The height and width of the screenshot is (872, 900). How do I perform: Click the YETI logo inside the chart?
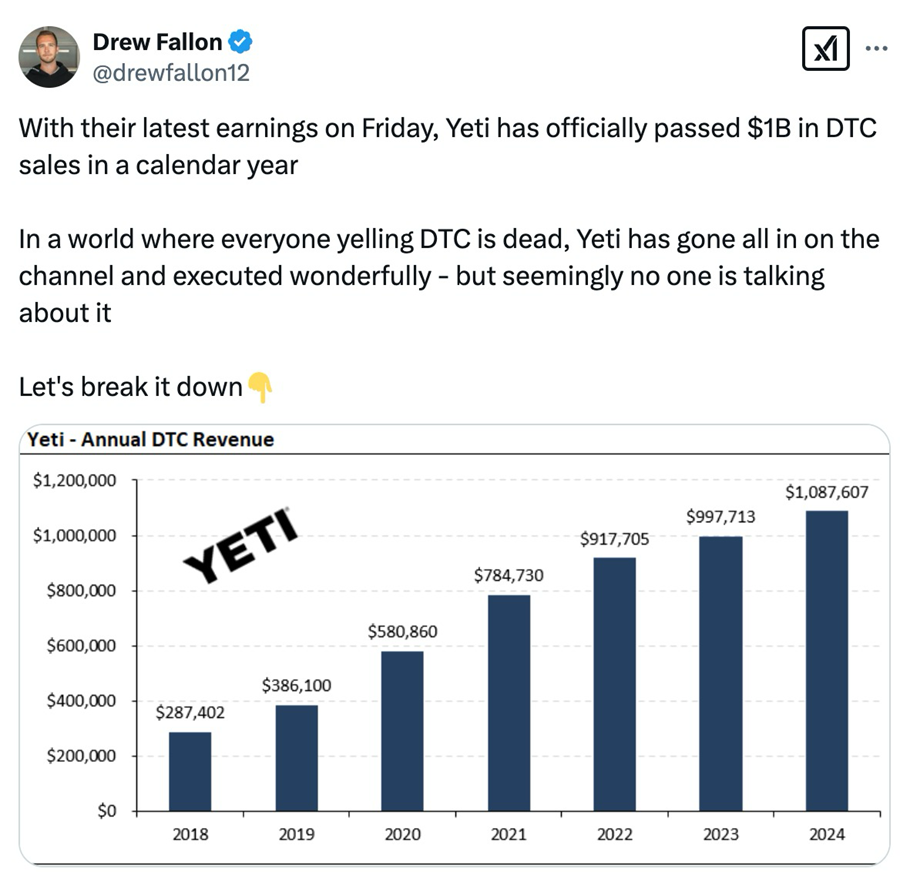pyautogui.click(x=239, y=543)
